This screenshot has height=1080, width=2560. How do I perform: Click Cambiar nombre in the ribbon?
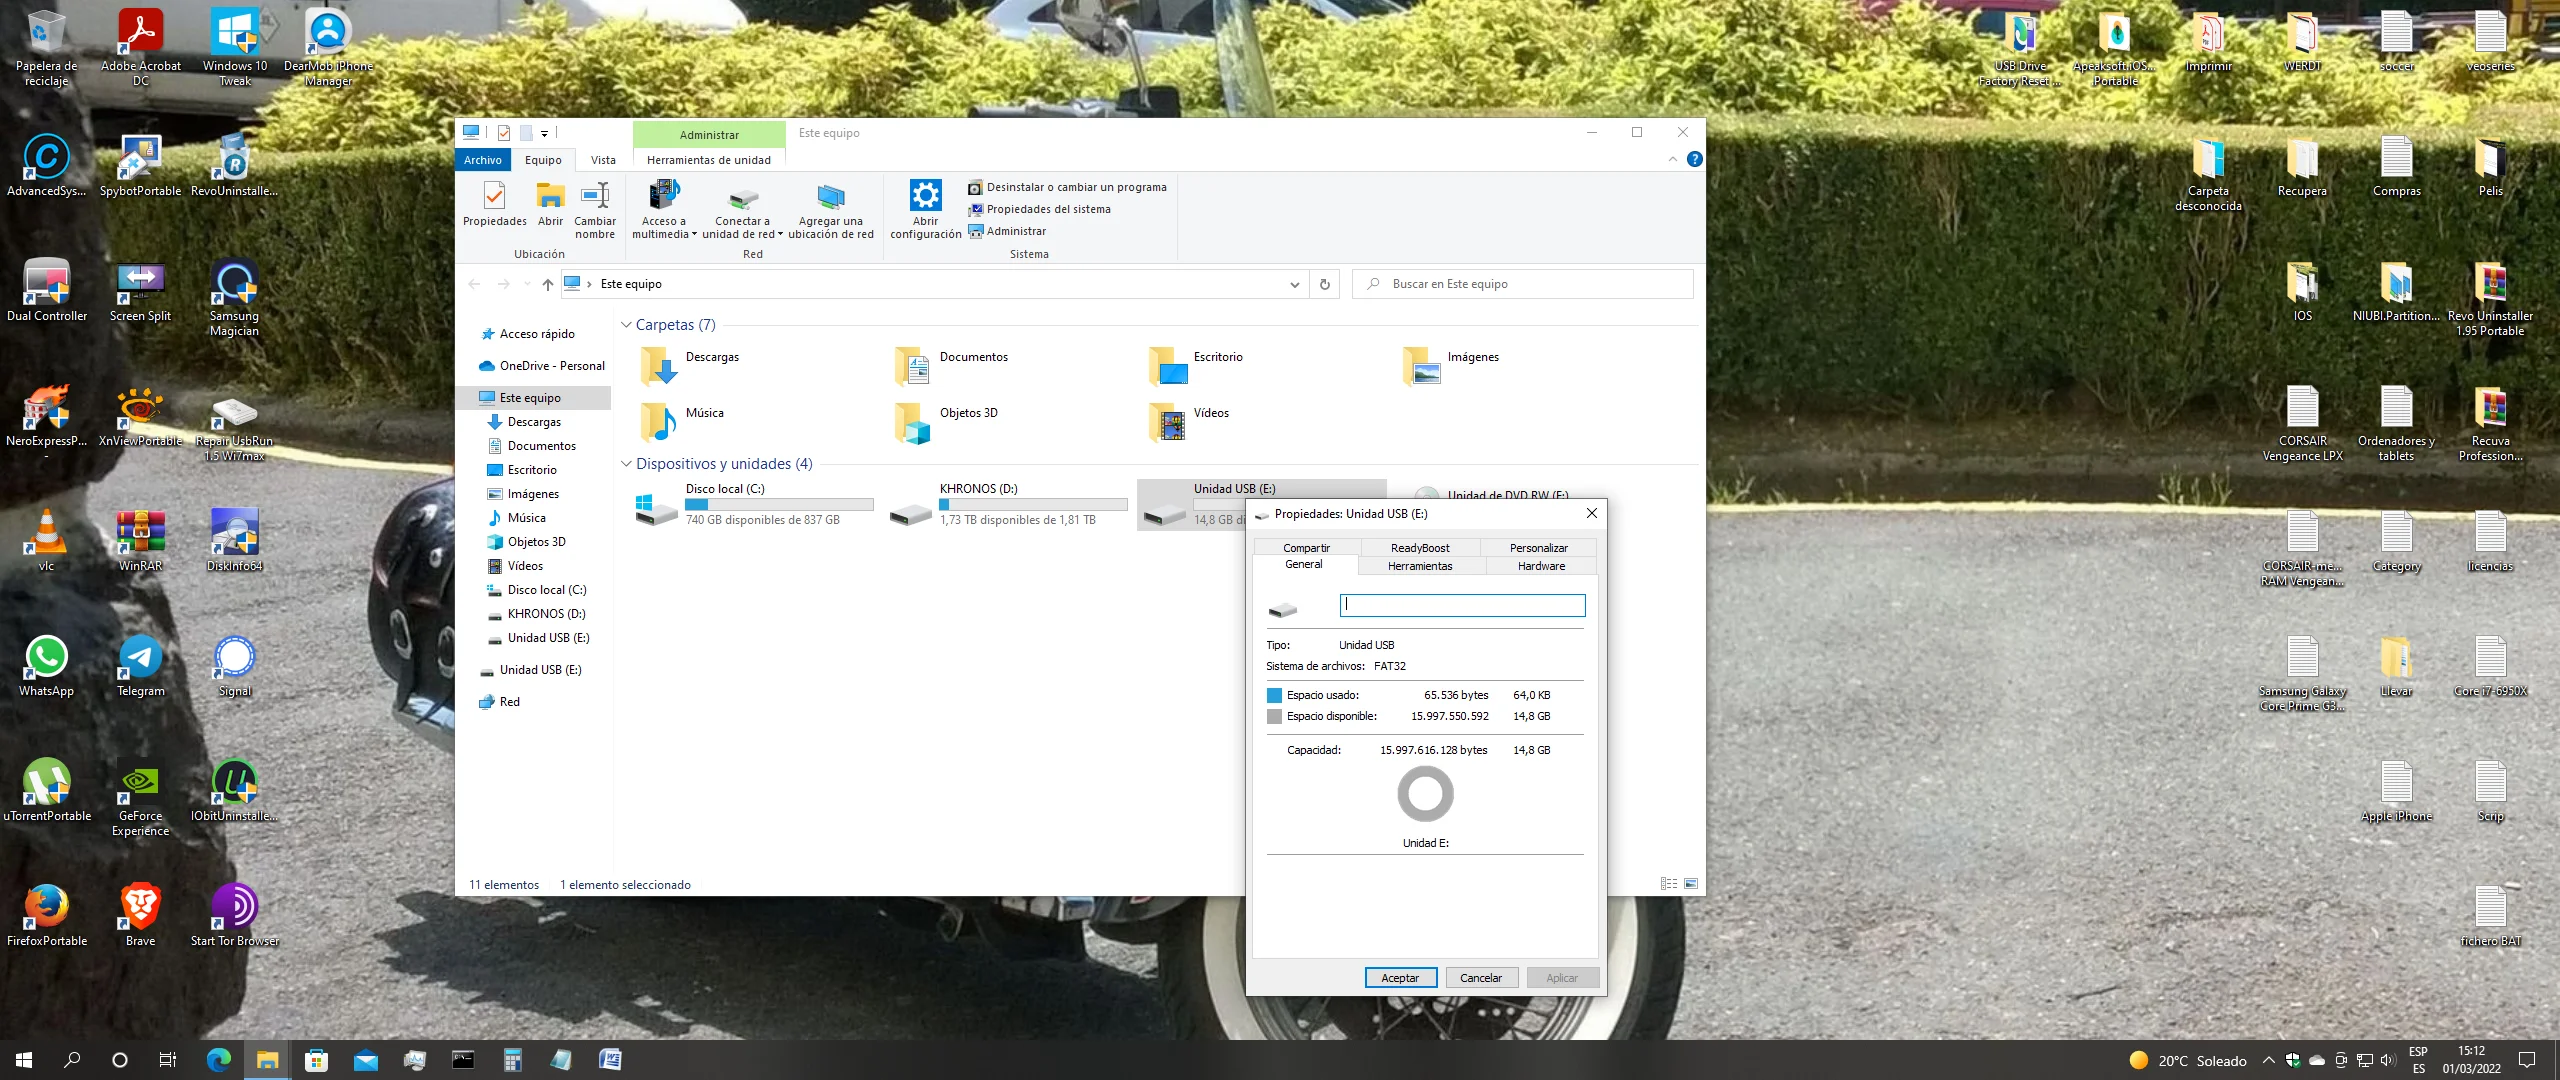click(x=595, y=209)
